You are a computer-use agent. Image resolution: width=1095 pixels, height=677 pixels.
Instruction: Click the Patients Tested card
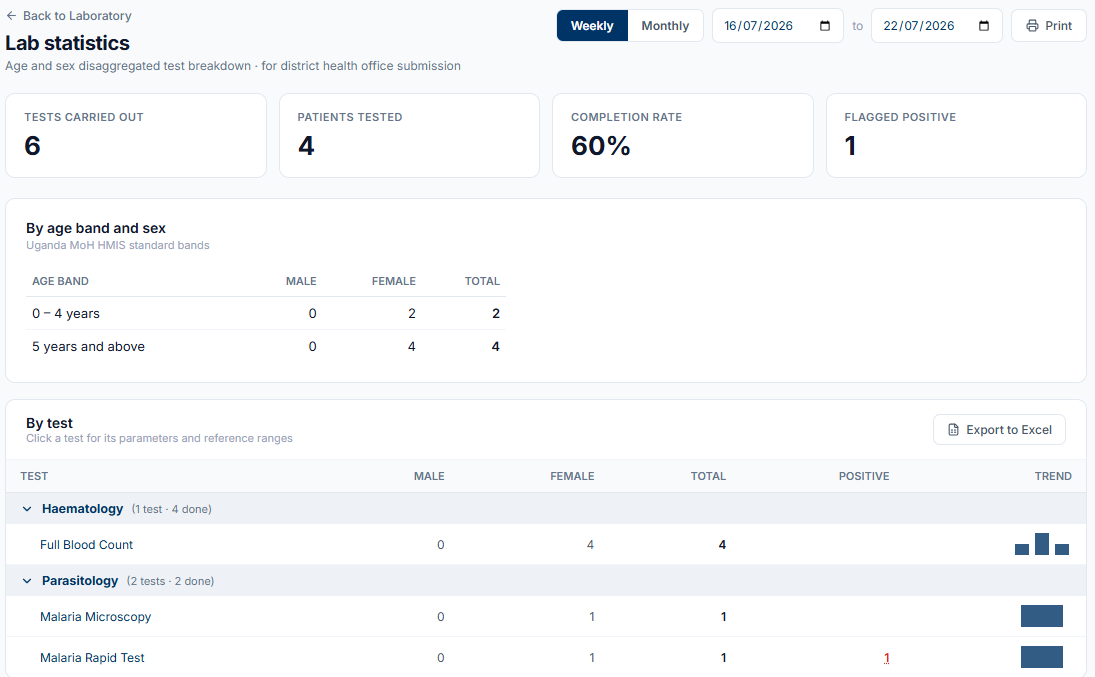point(409,136)
